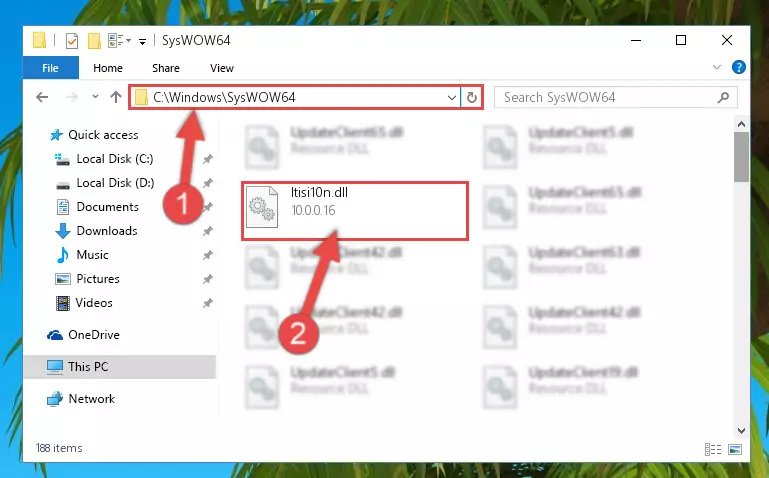
Task: Unpin Videos using its pin icon
Action: (x=208, y=303)
